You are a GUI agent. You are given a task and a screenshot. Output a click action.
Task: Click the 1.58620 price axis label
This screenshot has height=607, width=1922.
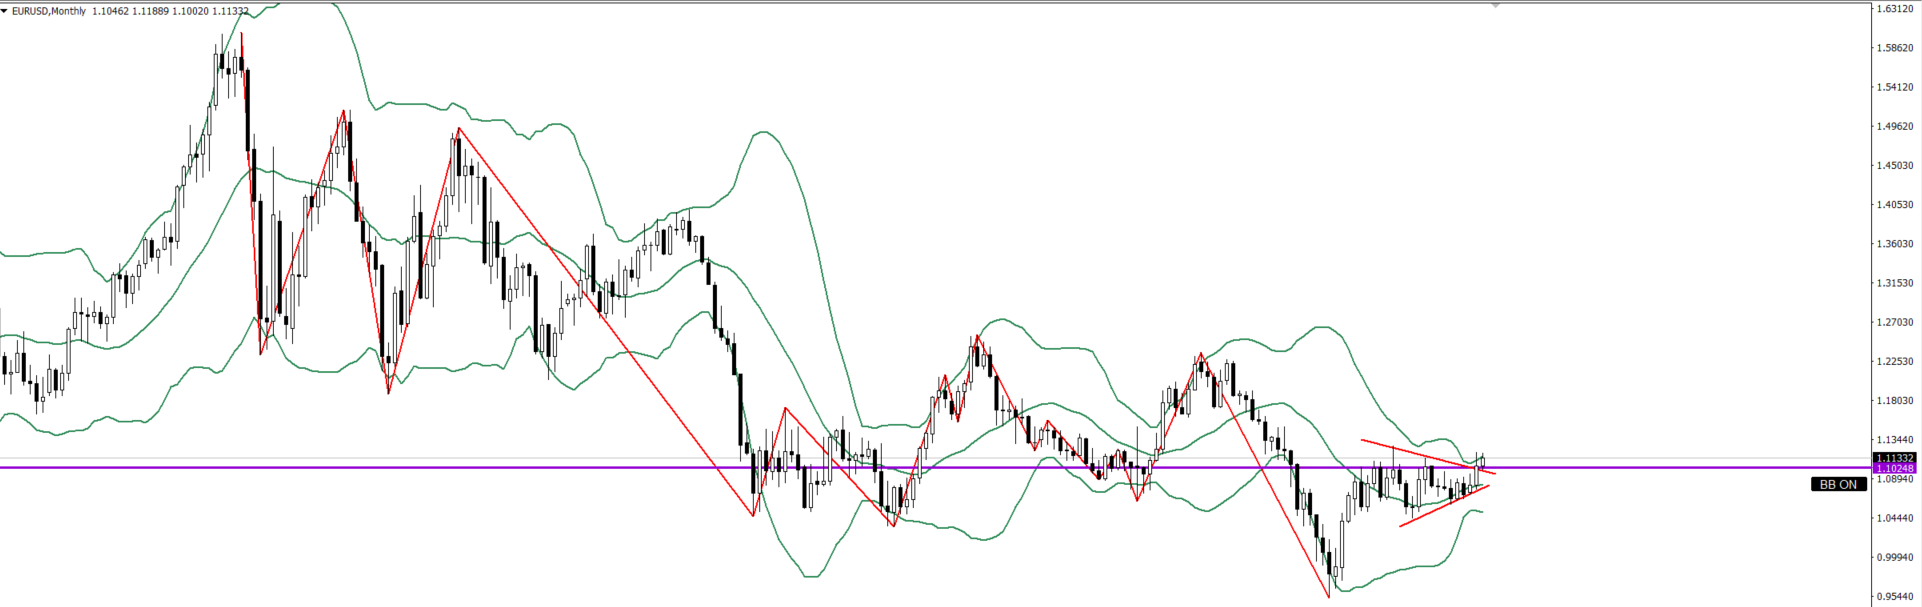click(1895, 48)
